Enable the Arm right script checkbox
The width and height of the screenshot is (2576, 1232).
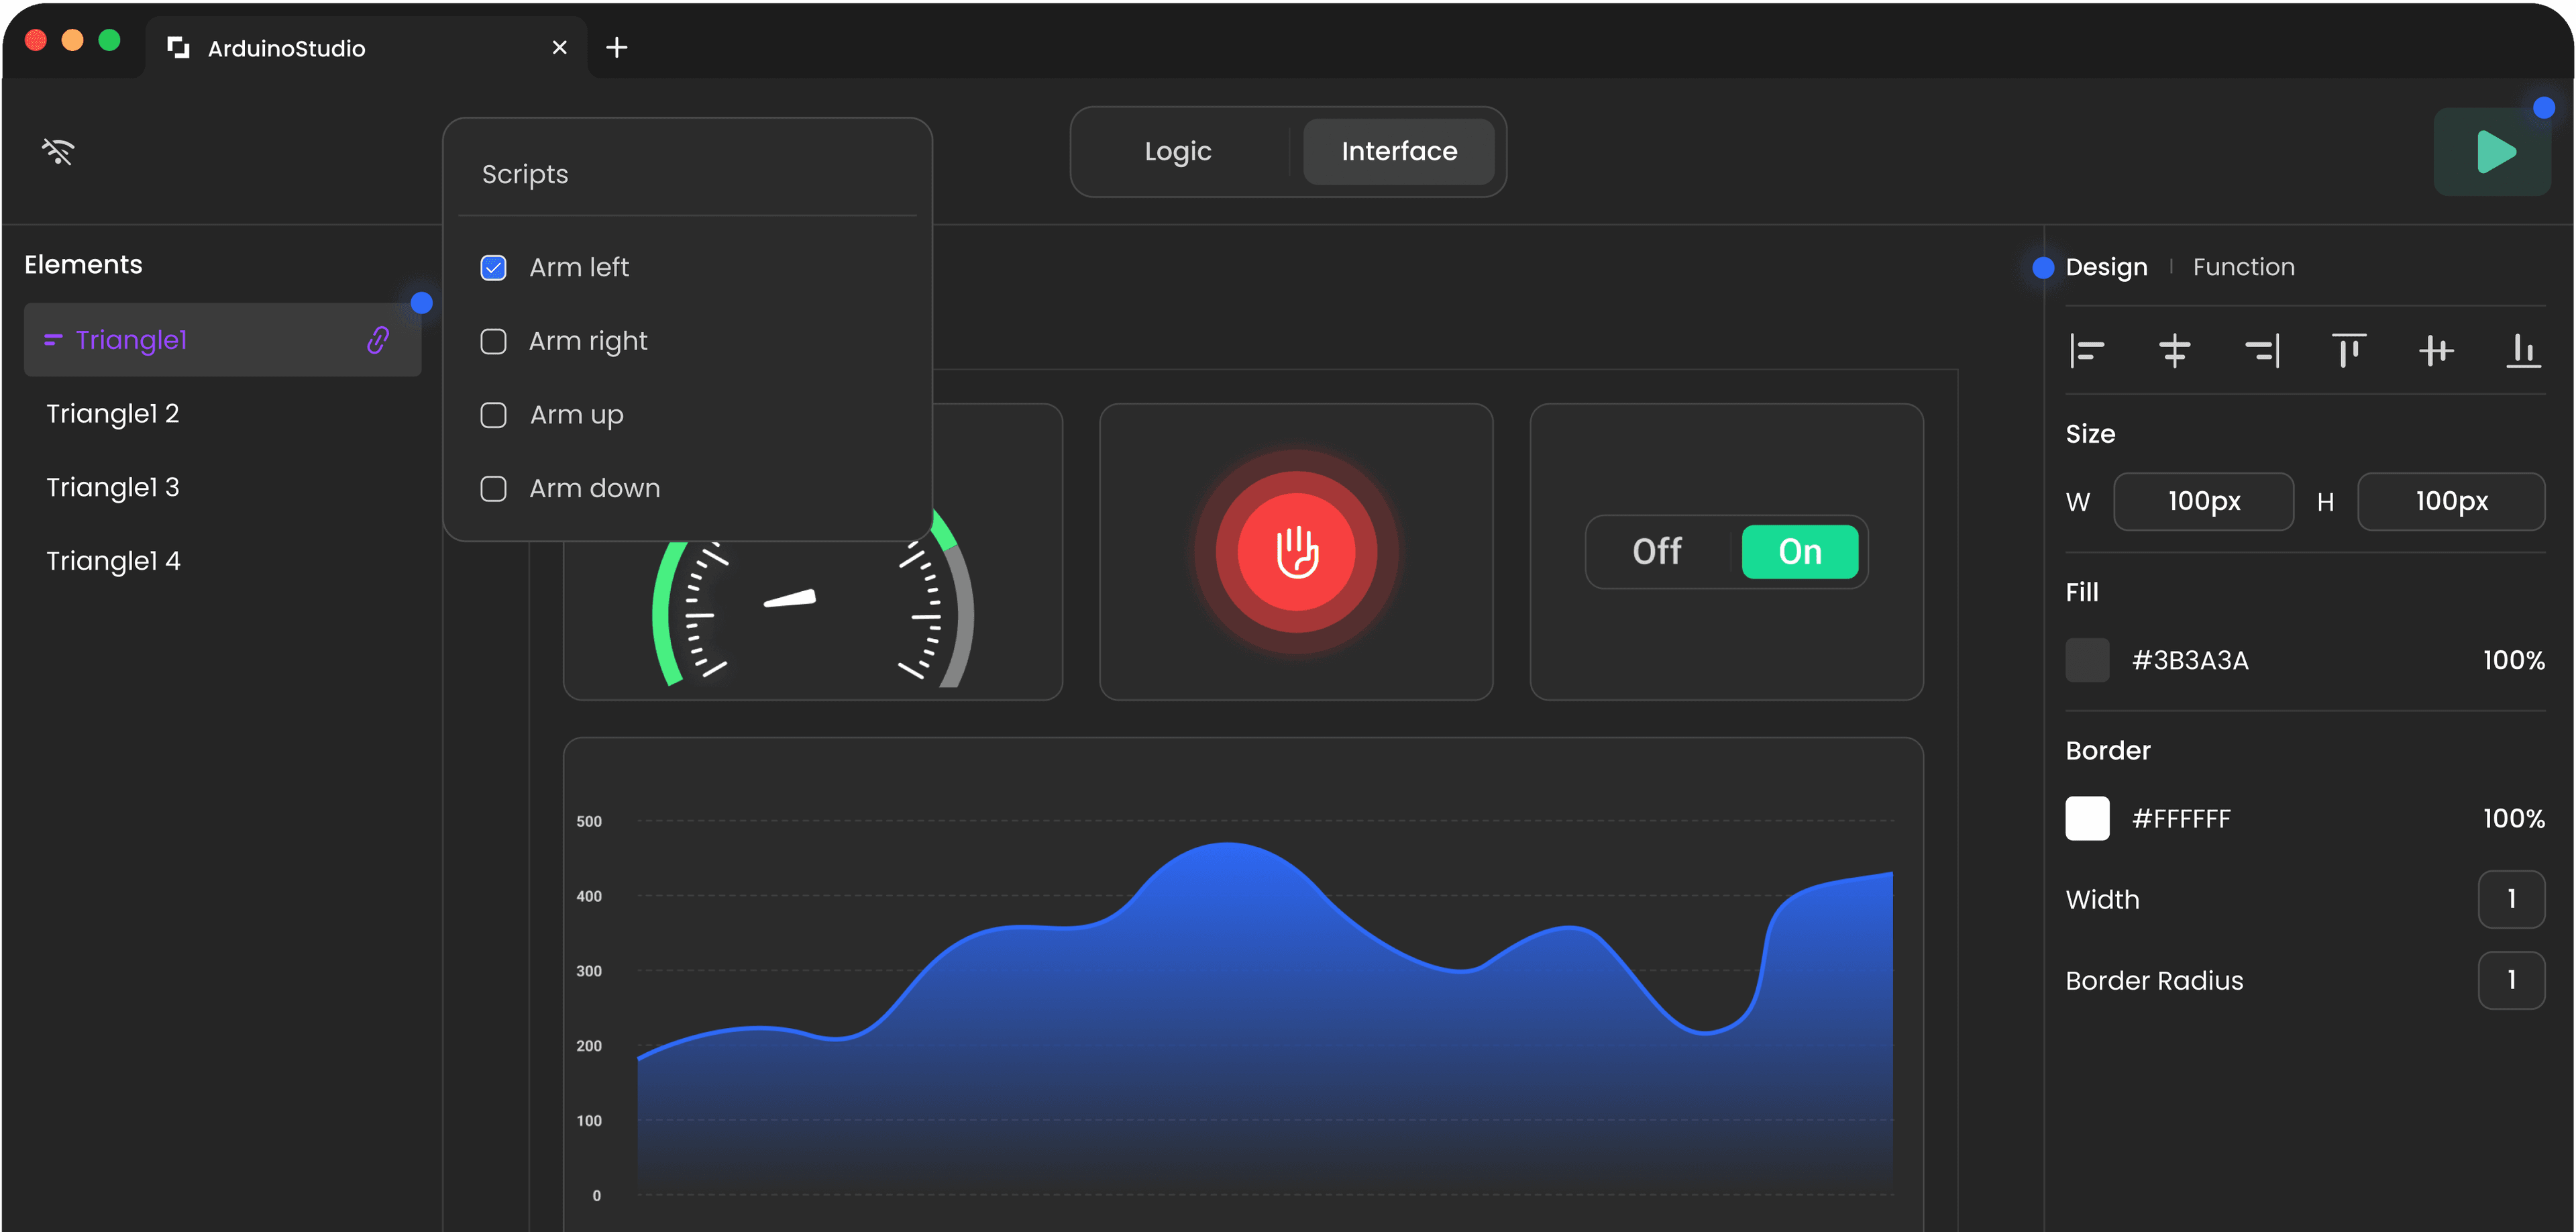point(493,342)
